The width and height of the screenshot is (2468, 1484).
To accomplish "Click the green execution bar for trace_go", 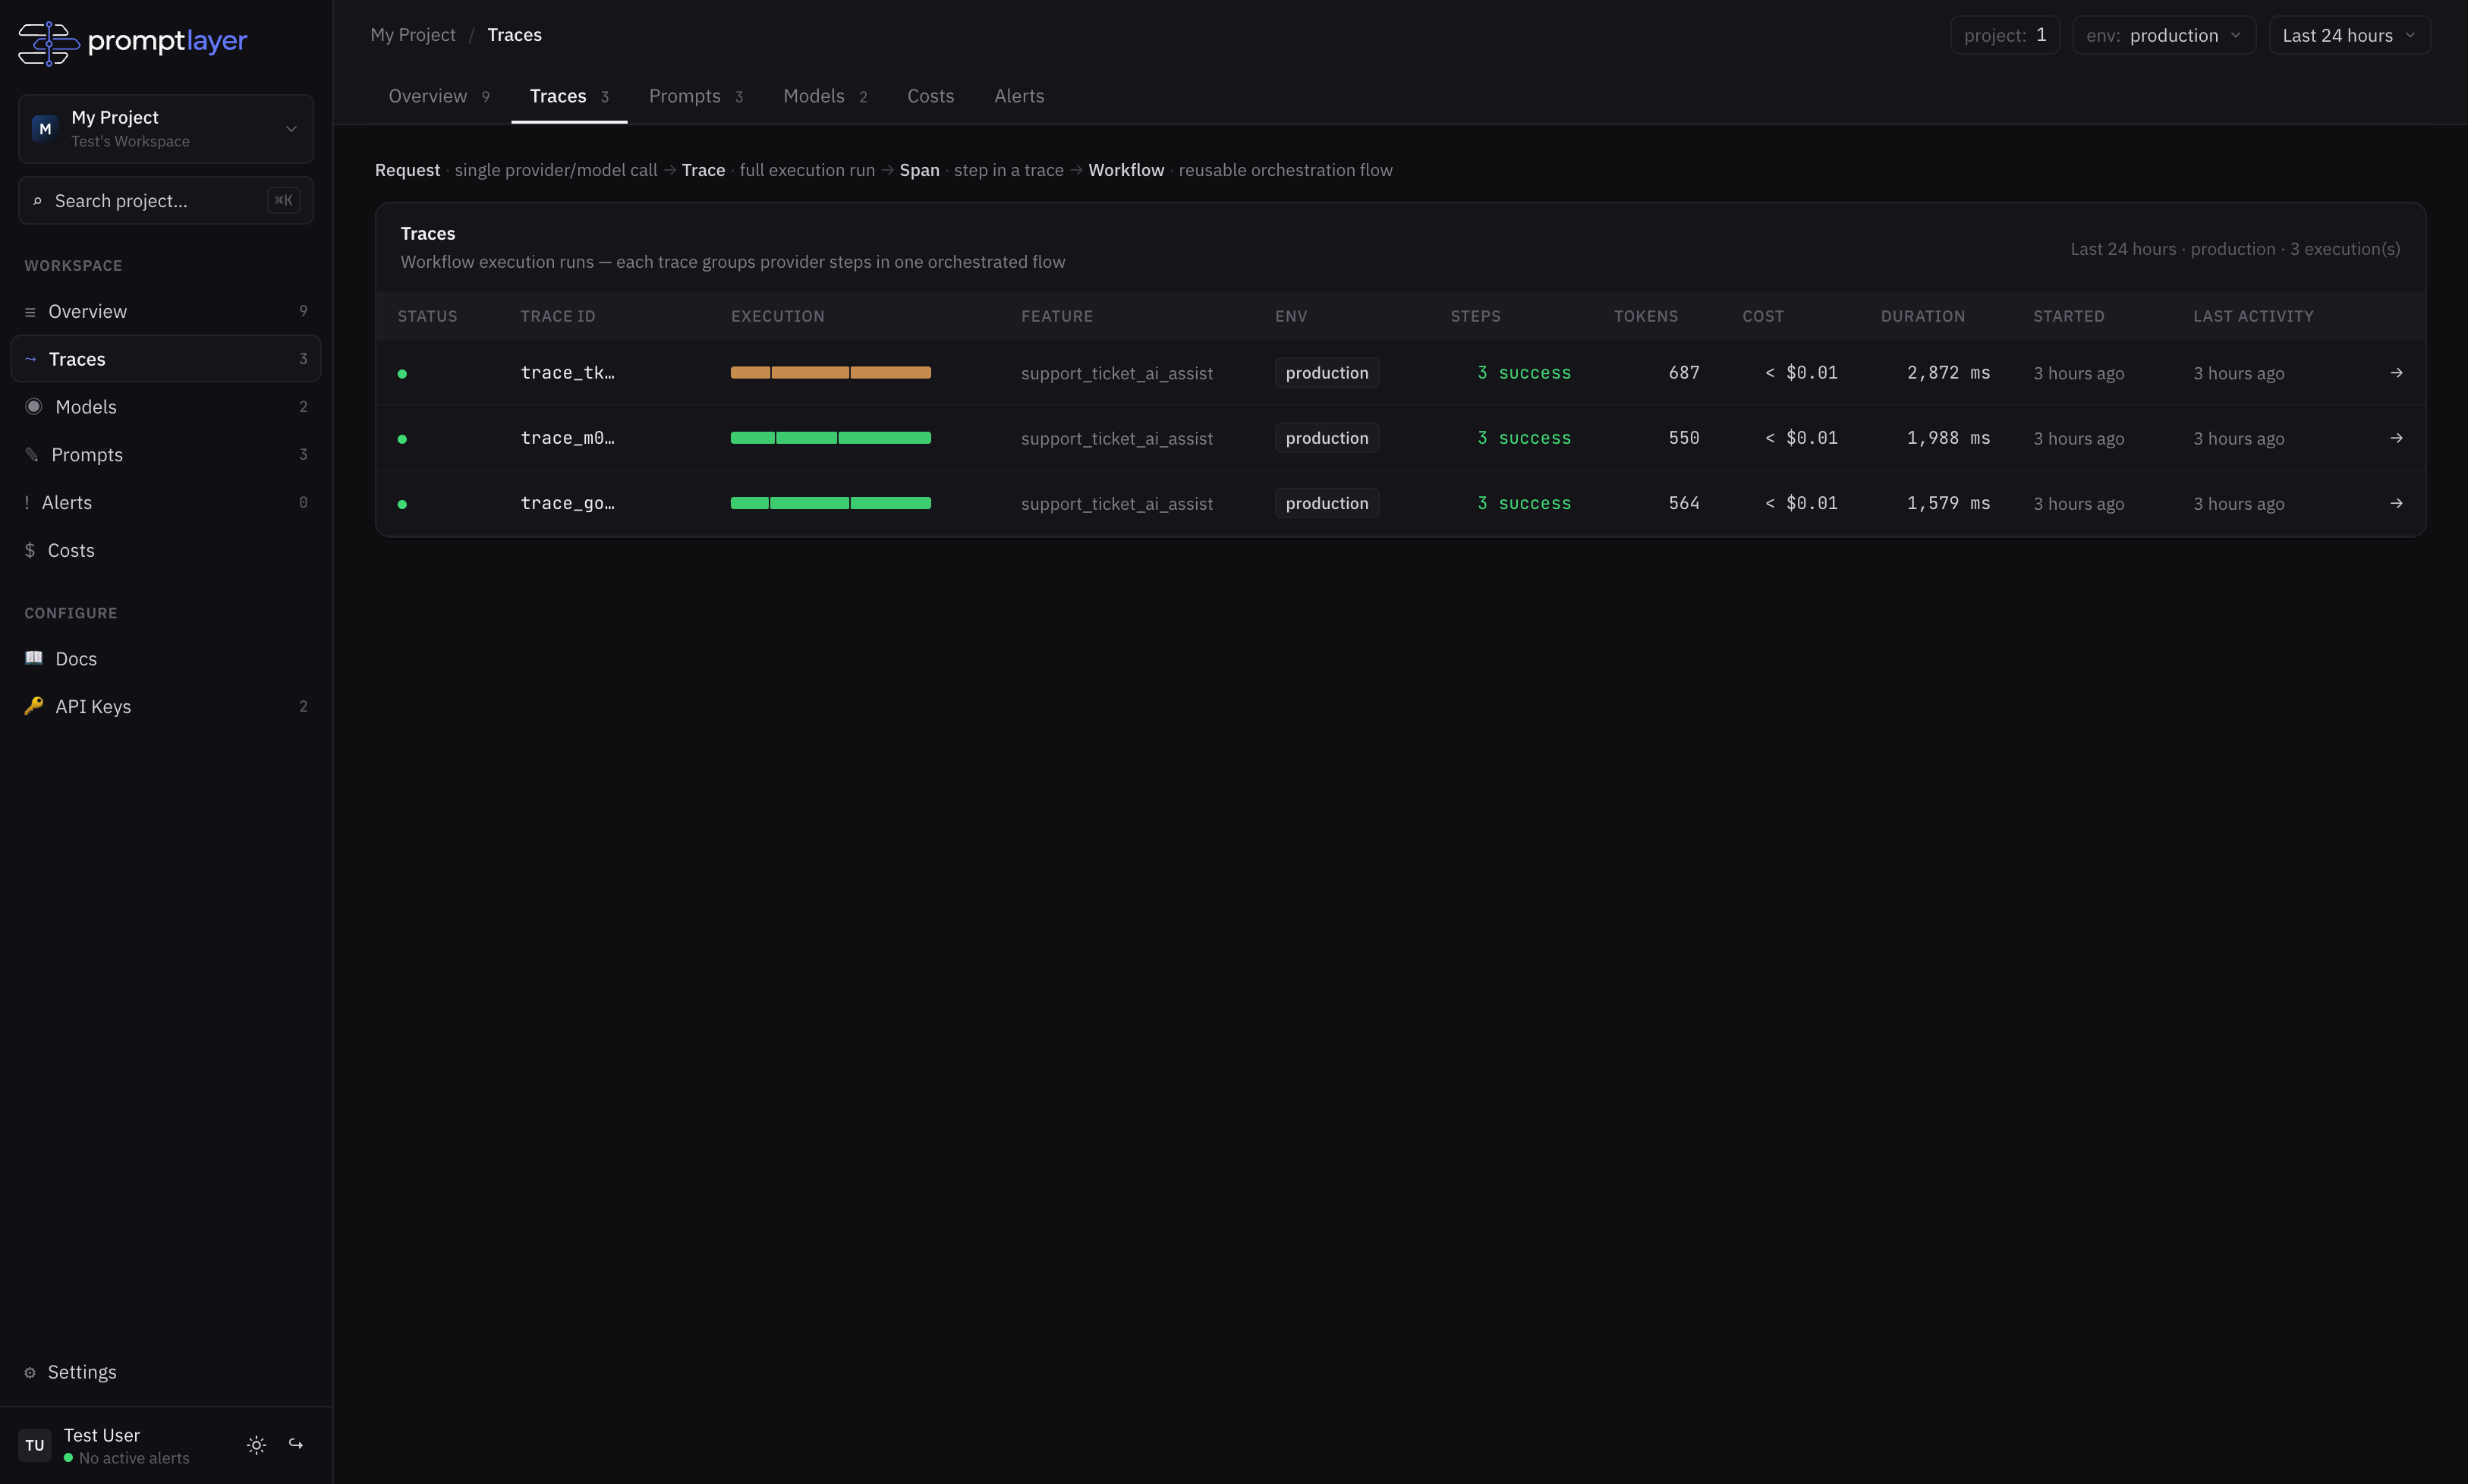I will tap(830, 503).
